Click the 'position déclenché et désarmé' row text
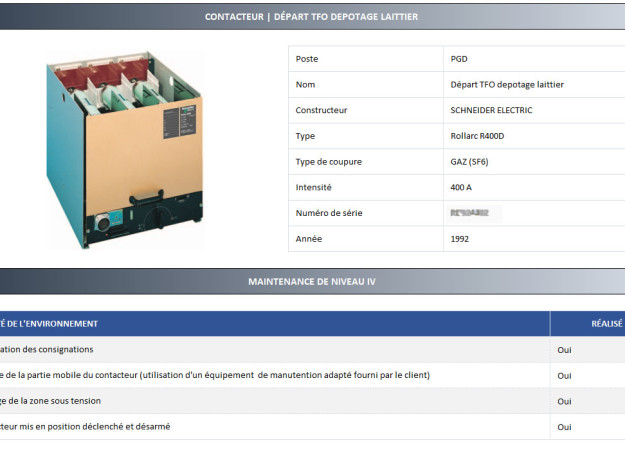The width and height of the screenshot is (625, 468). click(x=85, y=427)
